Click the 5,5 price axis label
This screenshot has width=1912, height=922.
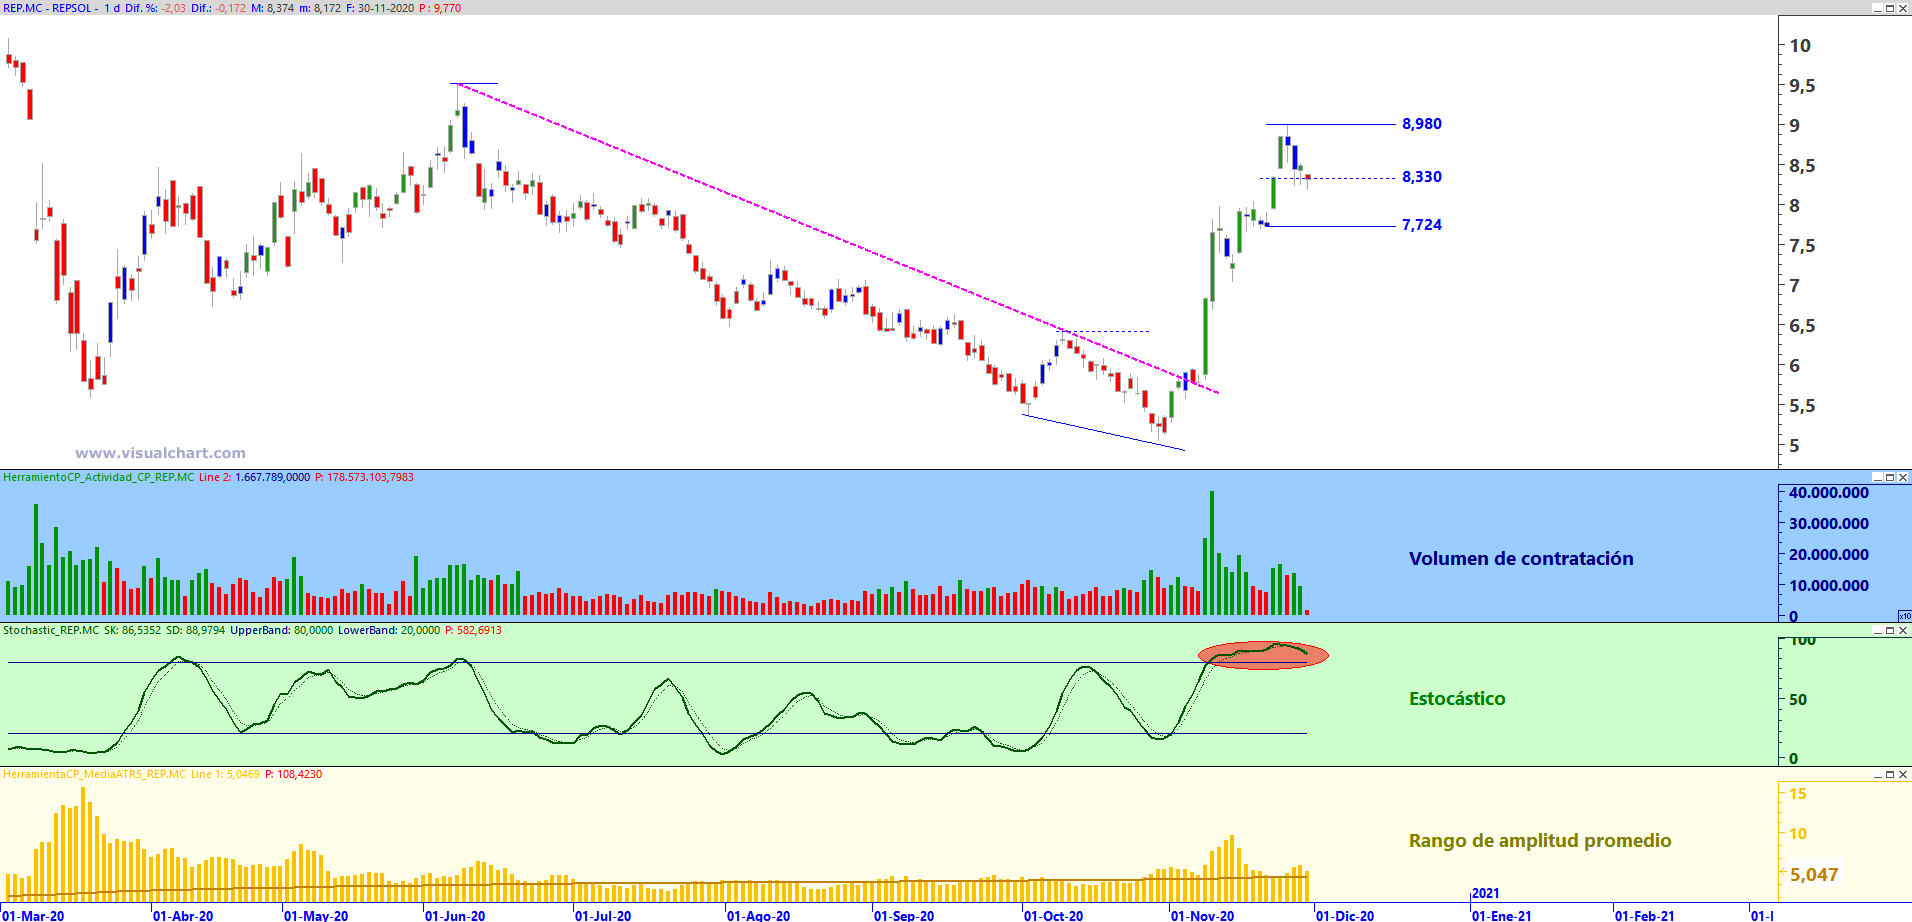[1802, 406]
